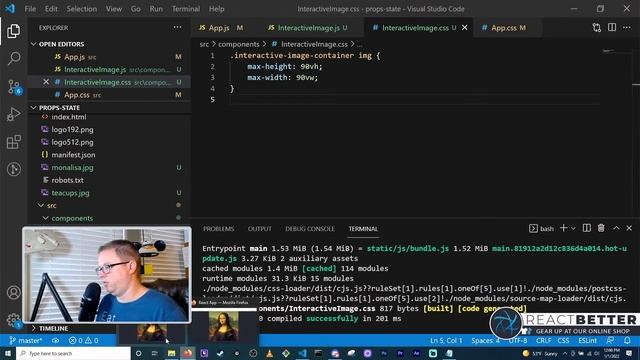Open Explorer views and more actions ellipsis
Viewport: 640px width, 360px height.
click(177, 27)
